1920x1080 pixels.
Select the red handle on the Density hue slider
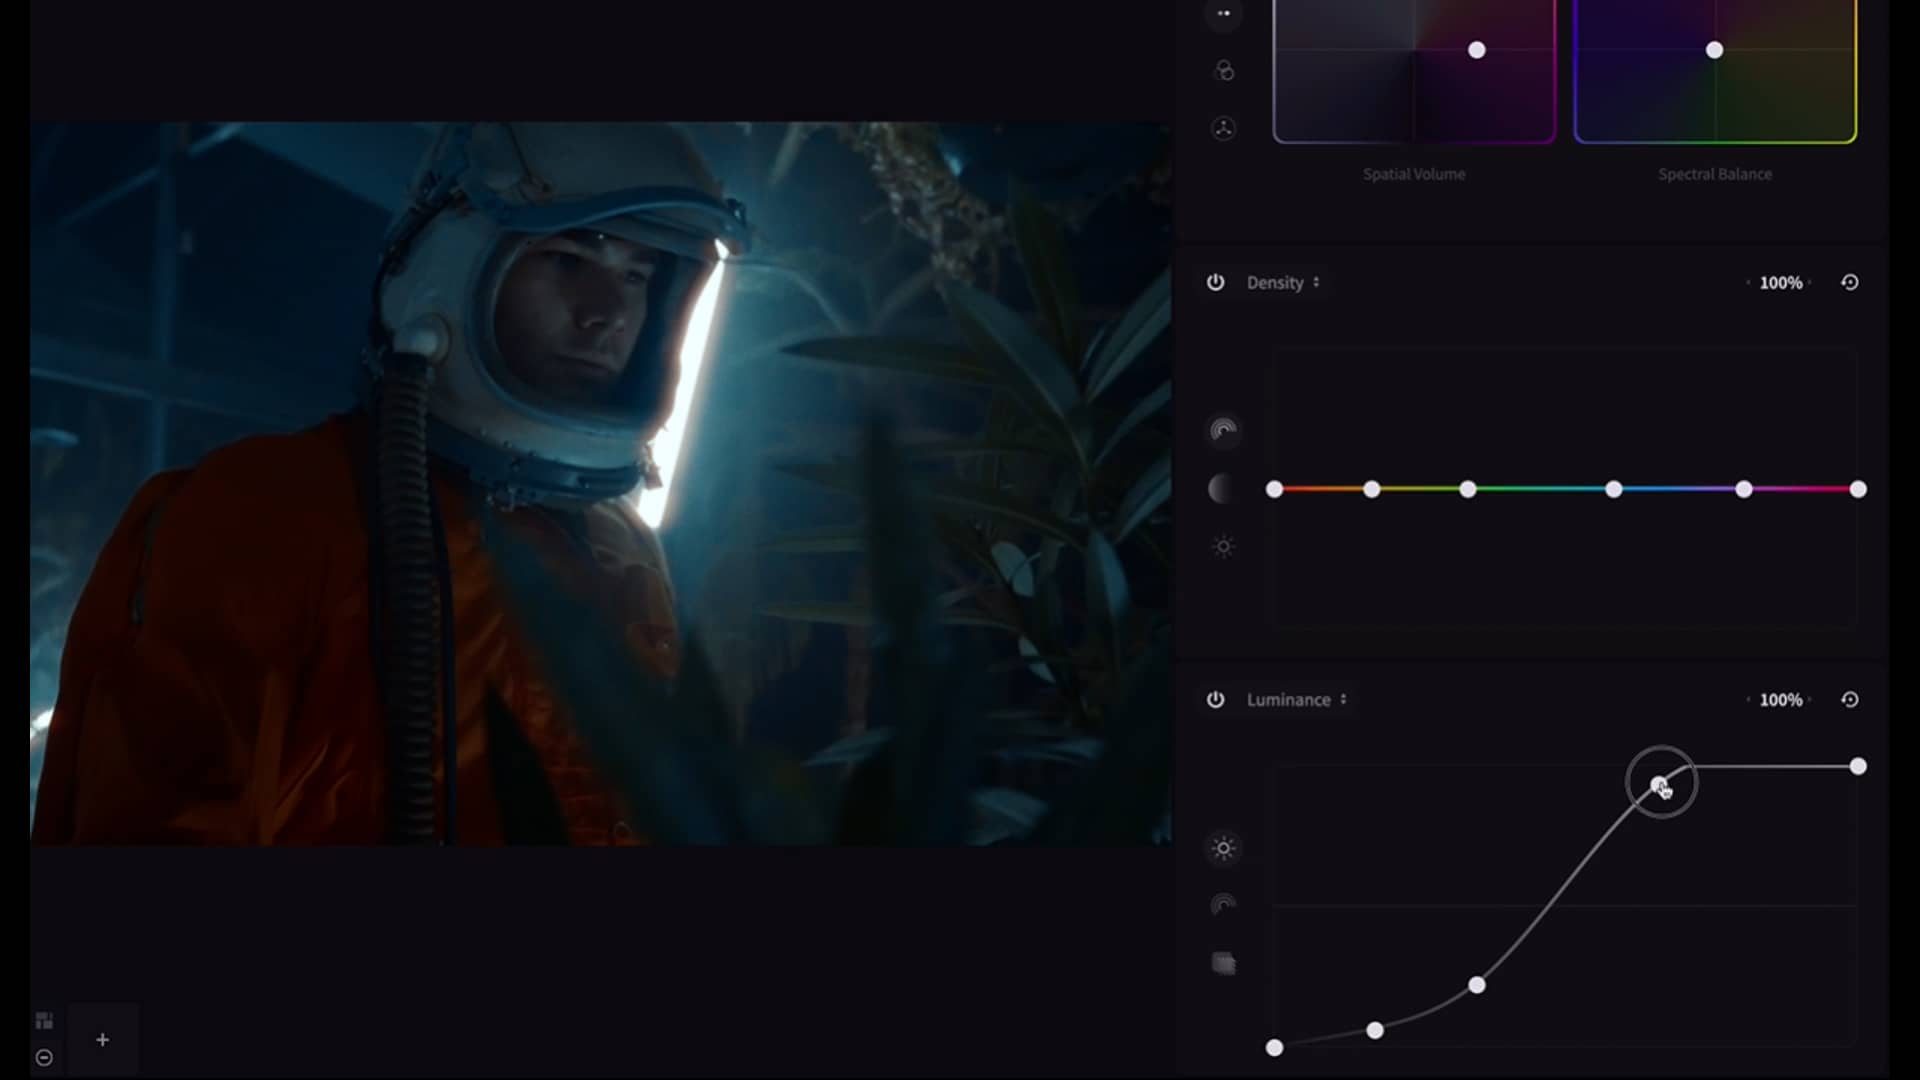pyautogui.click(x=1275, y=489)
